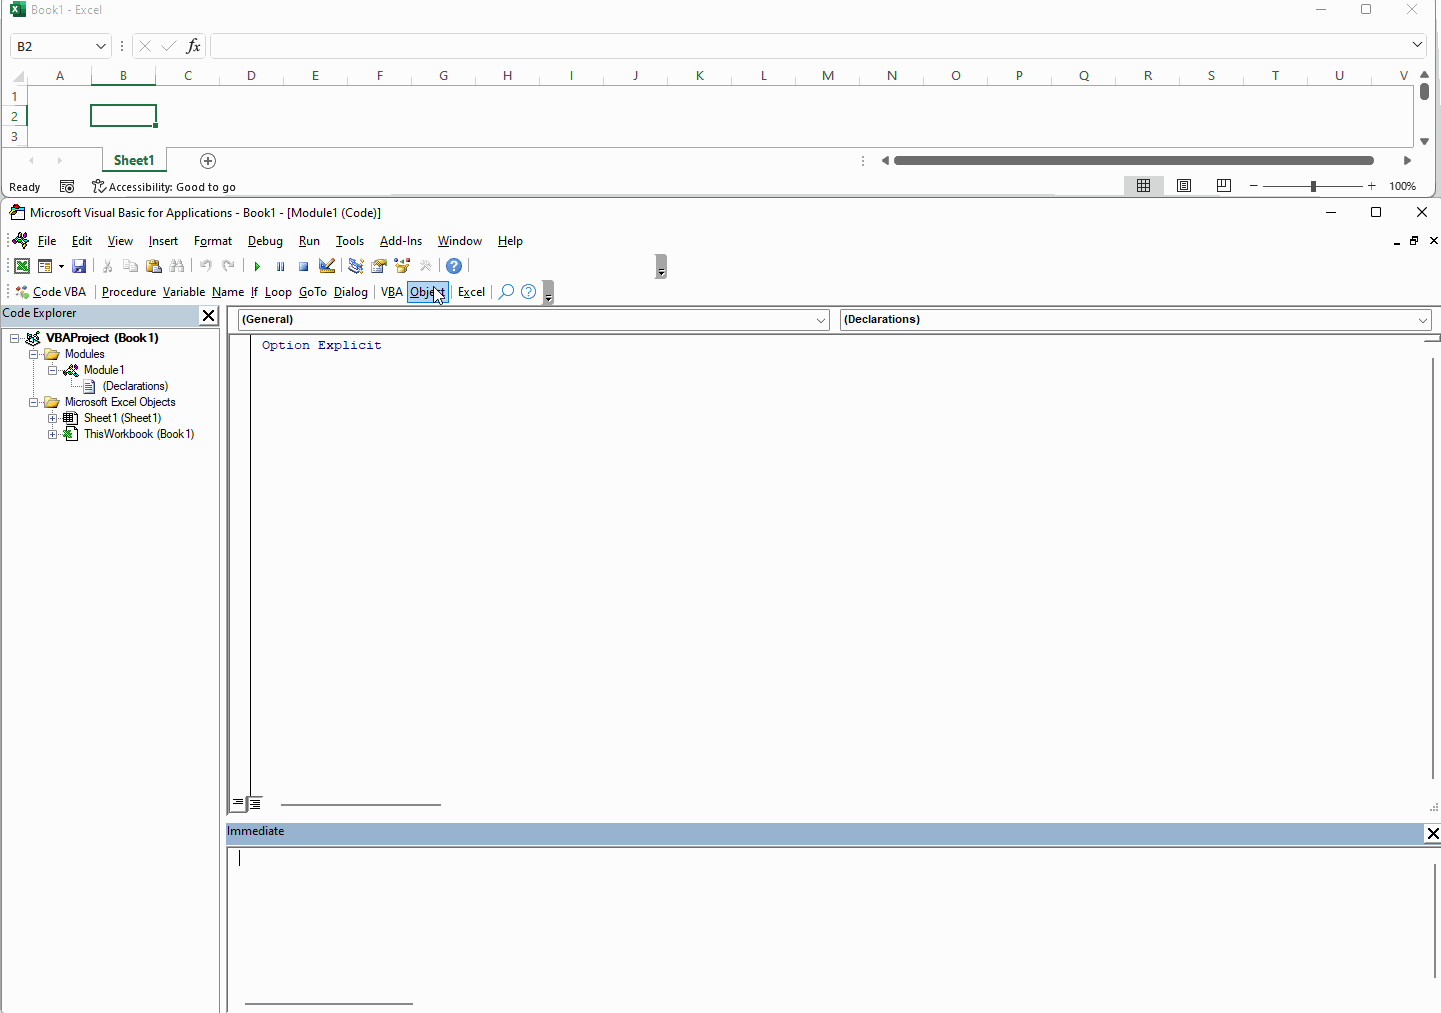This screenshot has width=1441, height=1013.
Task: Click the Toolbox wrench icon
Action: point(426,266)
